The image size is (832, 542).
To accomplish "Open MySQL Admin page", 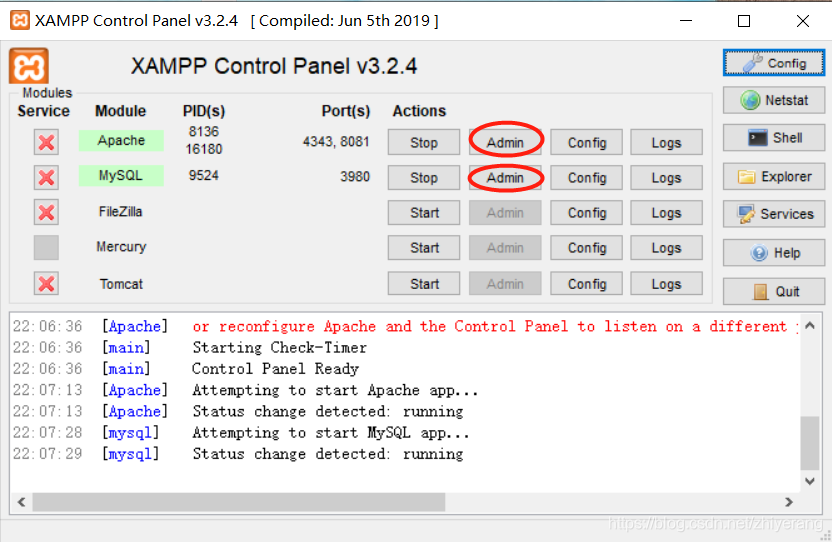I will (x=505, y=177).
